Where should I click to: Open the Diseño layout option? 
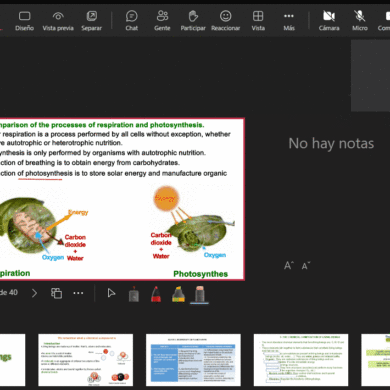24,21
